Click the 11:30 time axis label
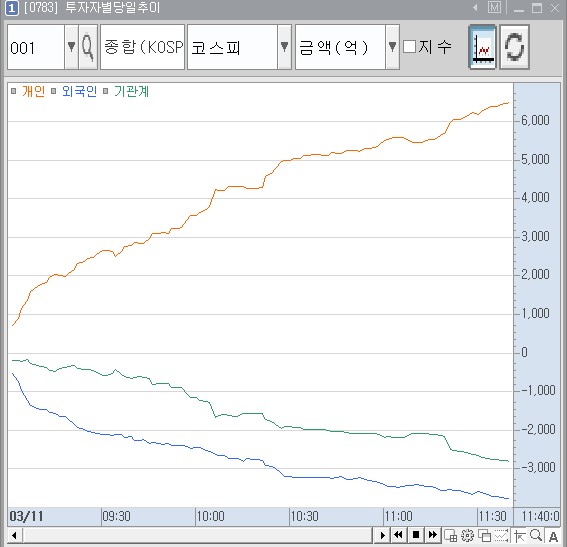 [493, 516]
